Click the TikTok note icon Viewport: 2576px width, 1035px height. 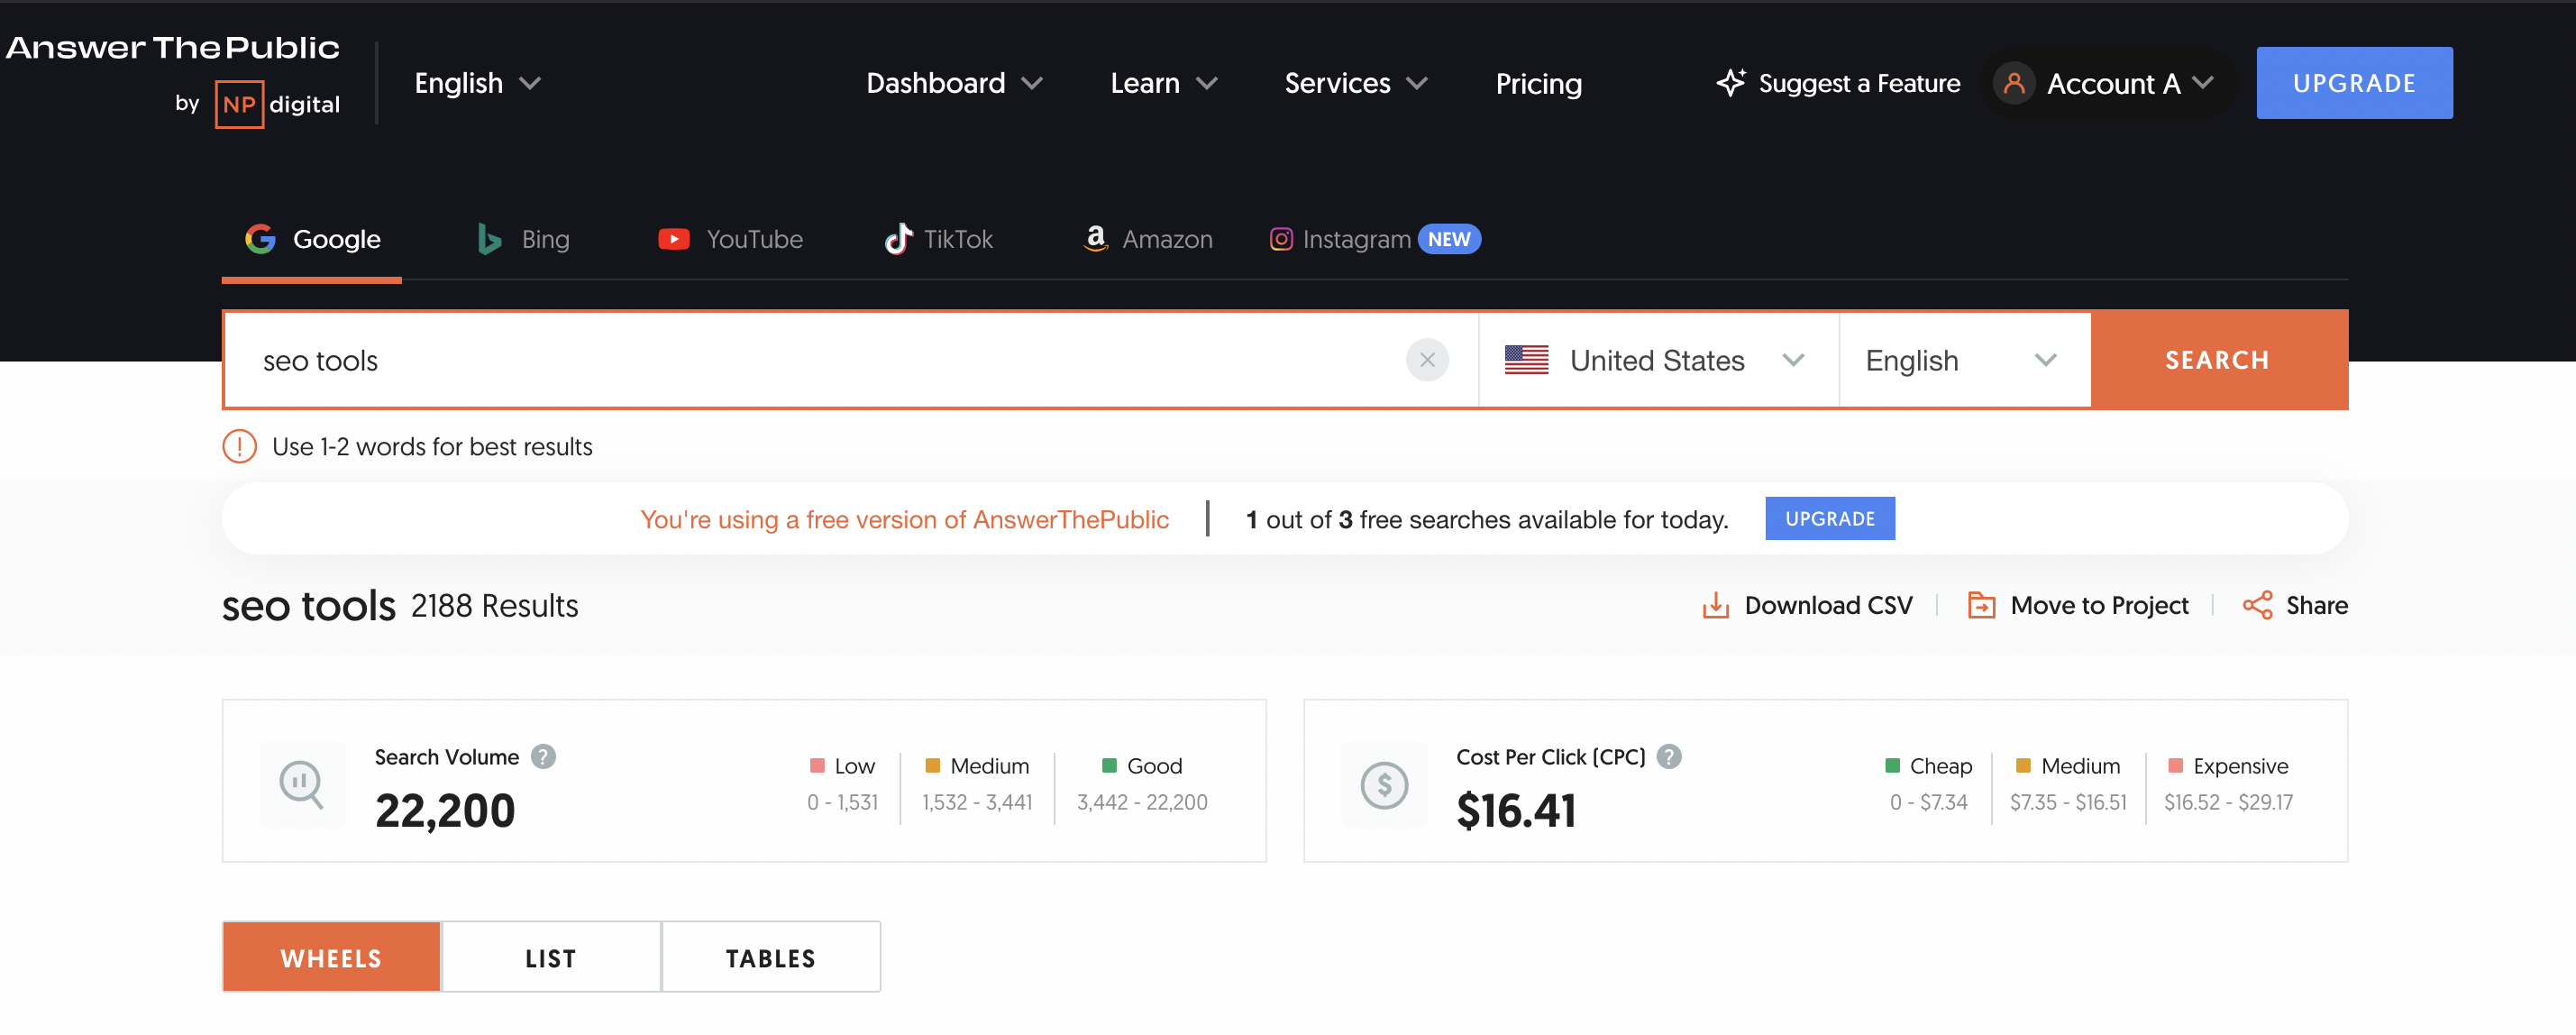[x=898, y=239]
